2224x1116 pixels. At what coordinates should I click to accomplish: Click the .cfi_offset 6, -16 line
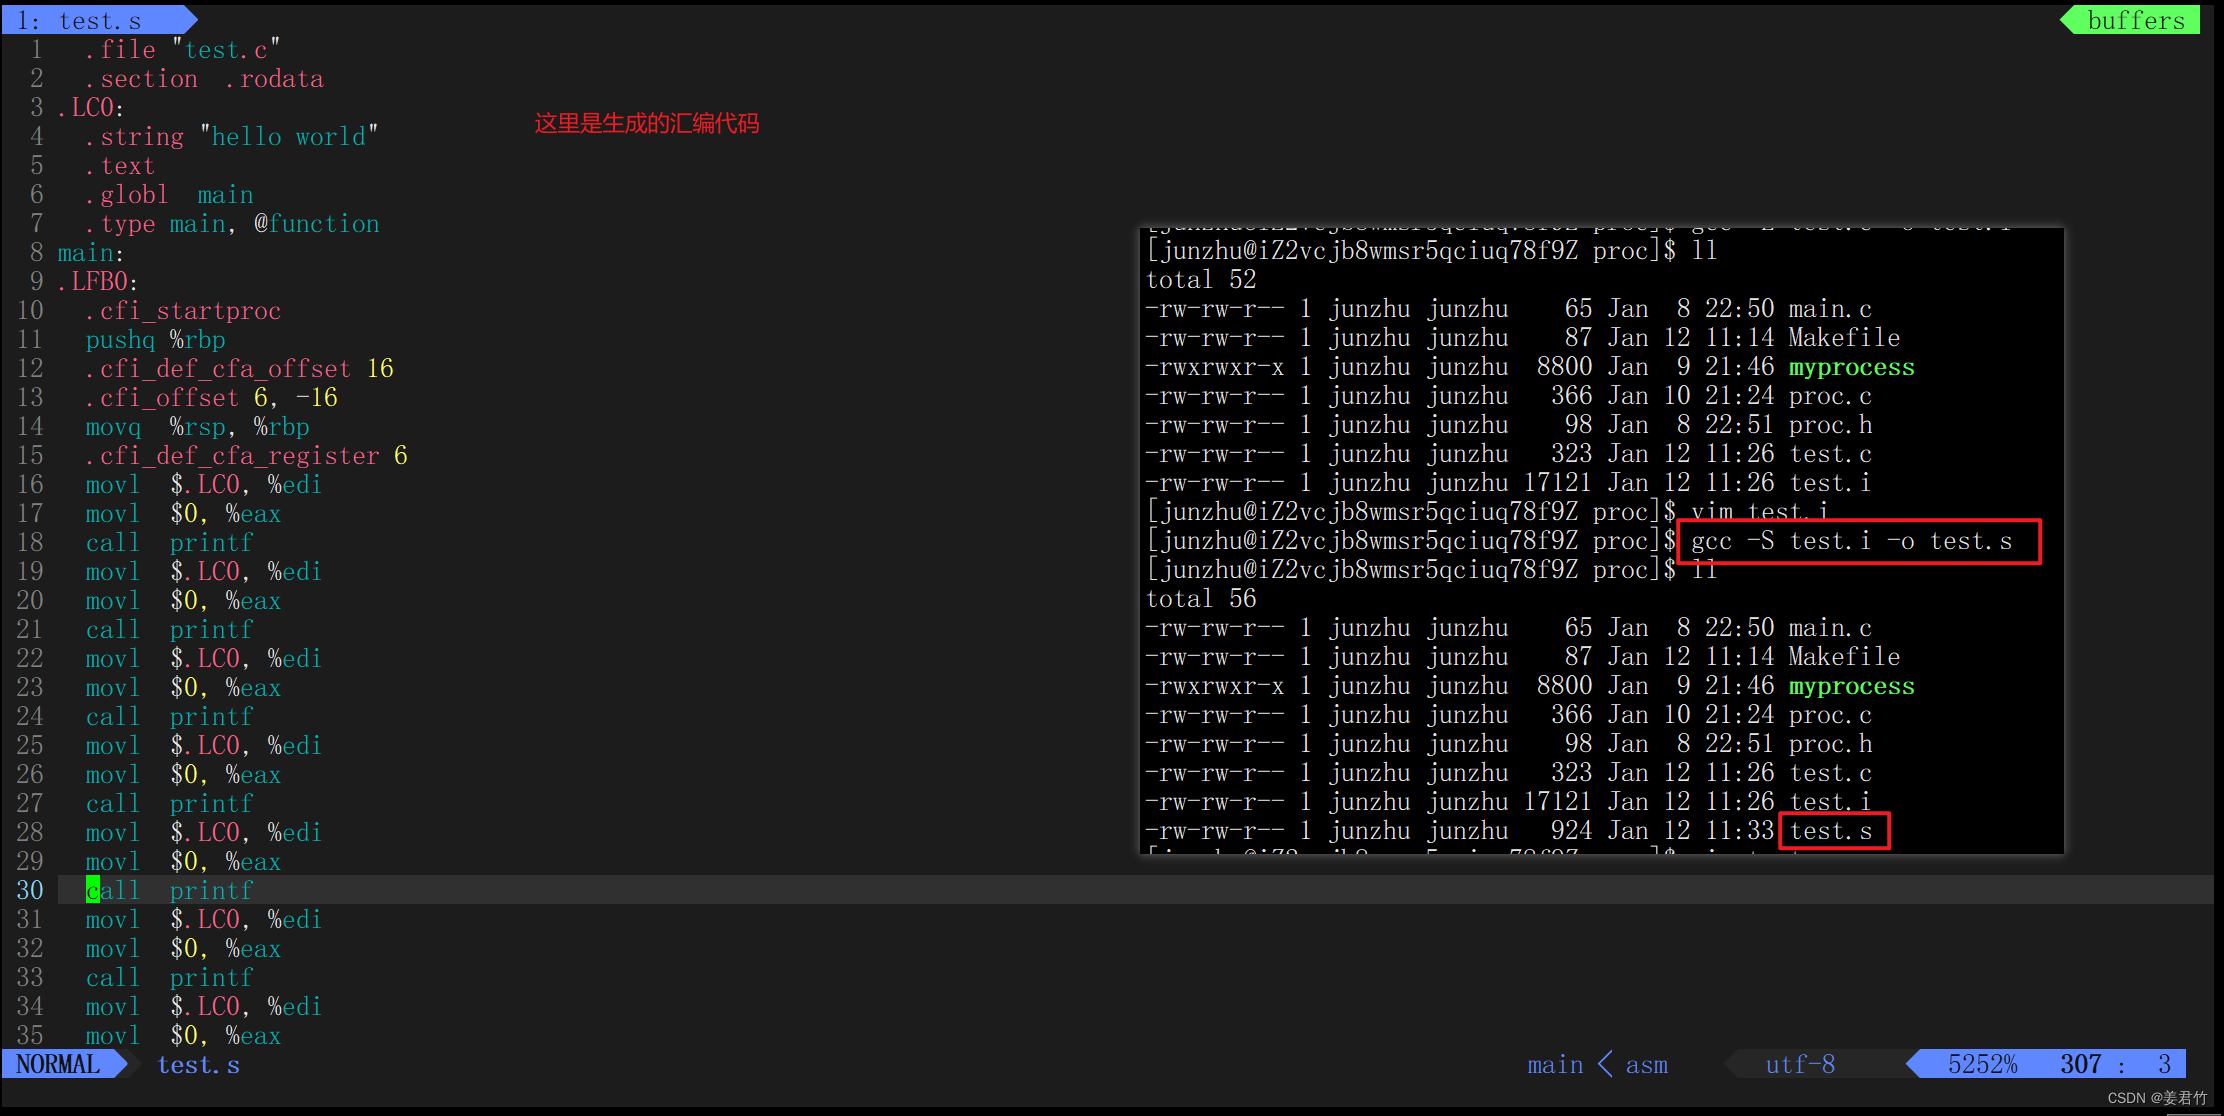(211, 397)
